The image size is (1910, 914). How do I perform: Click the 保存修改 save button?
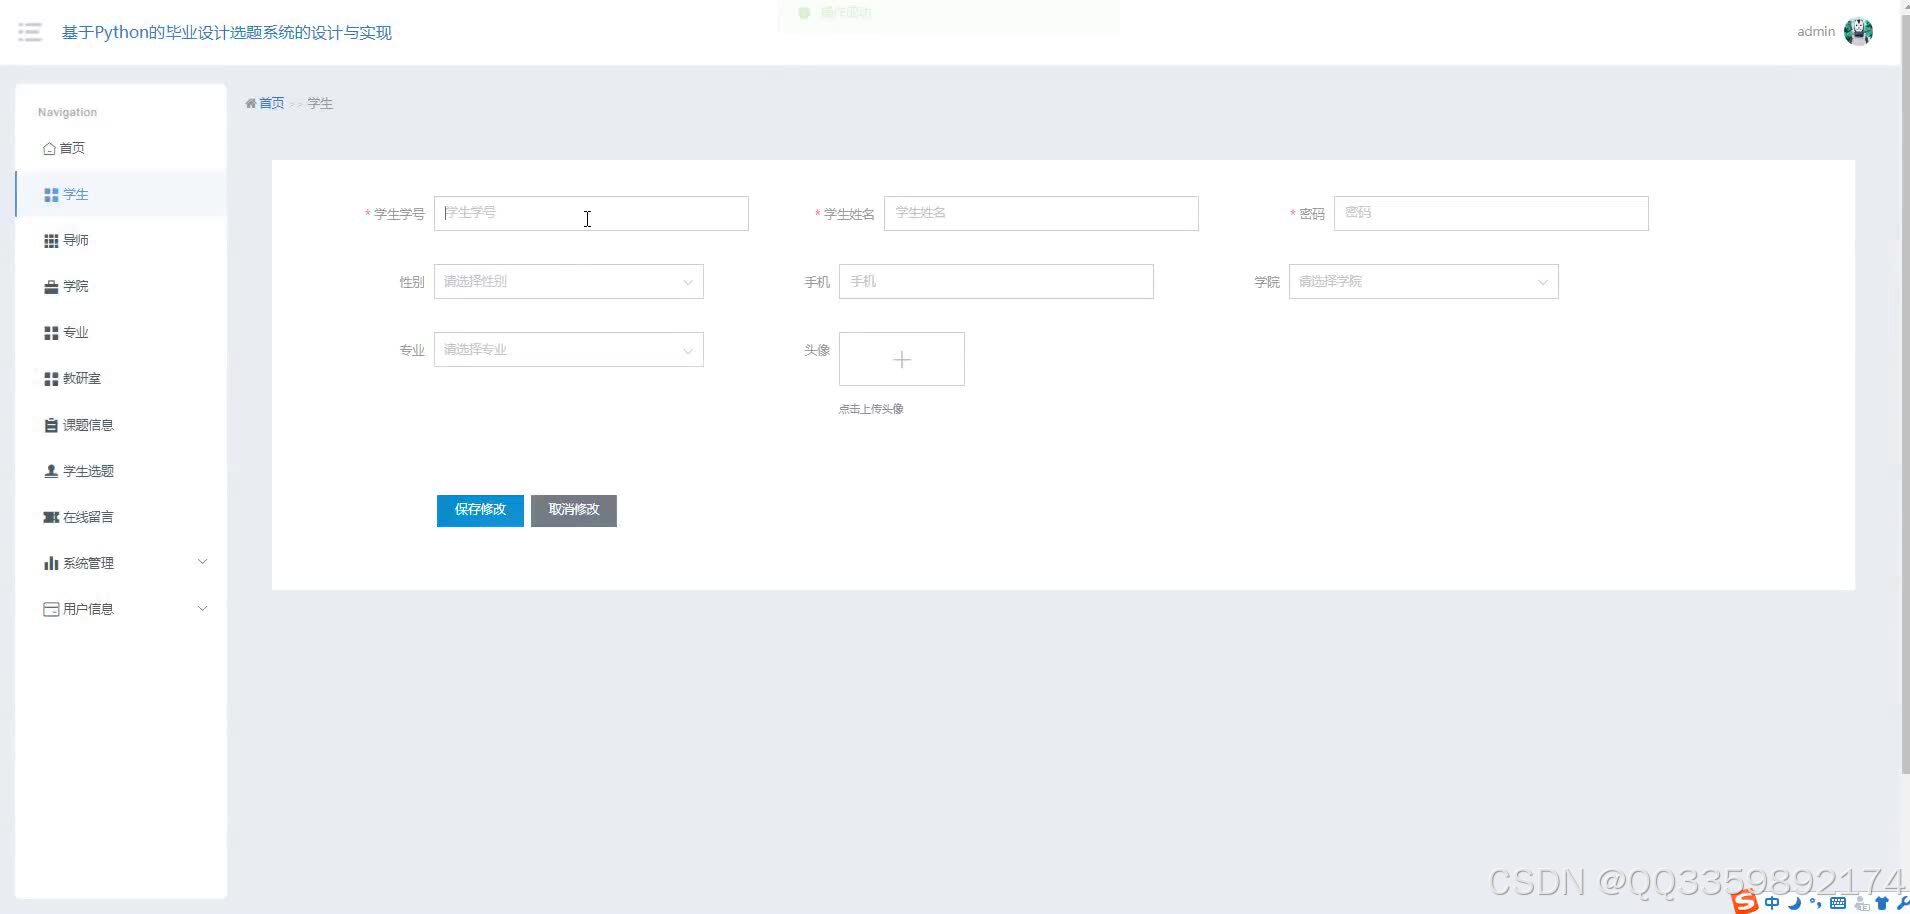click(x=480, y=510)
